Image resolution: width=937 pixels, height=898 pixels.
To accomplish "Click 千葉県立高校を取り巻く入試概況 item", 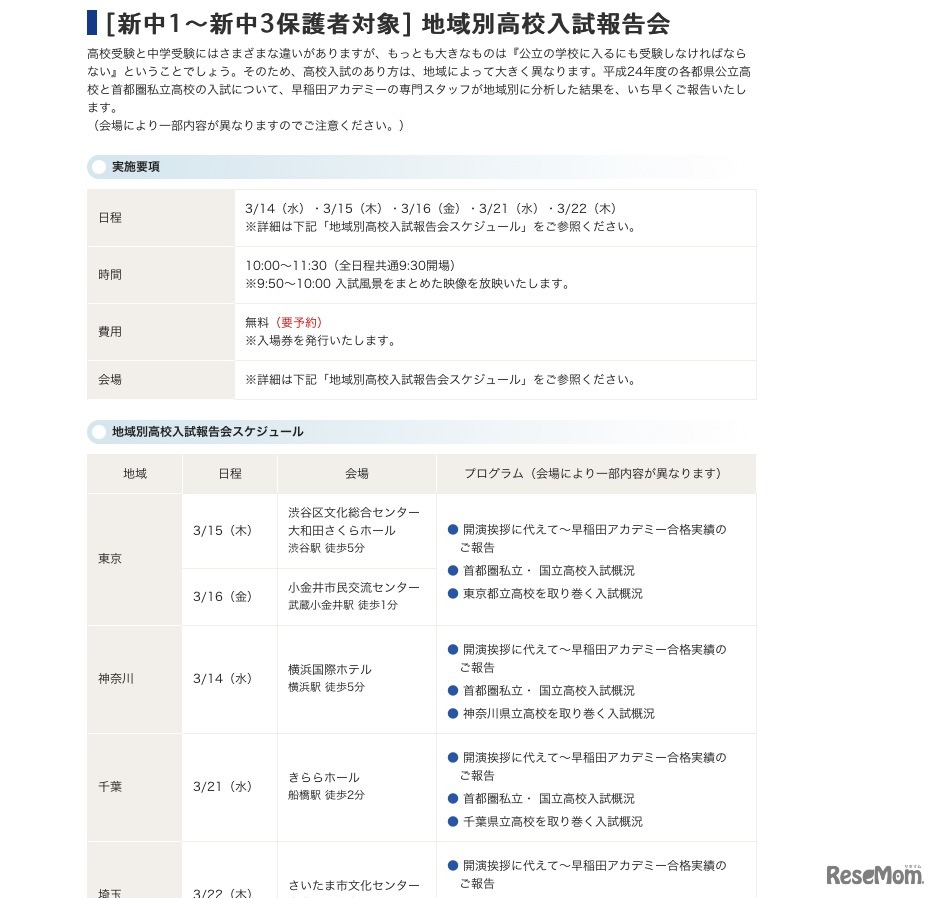I will tap(553, 822).
